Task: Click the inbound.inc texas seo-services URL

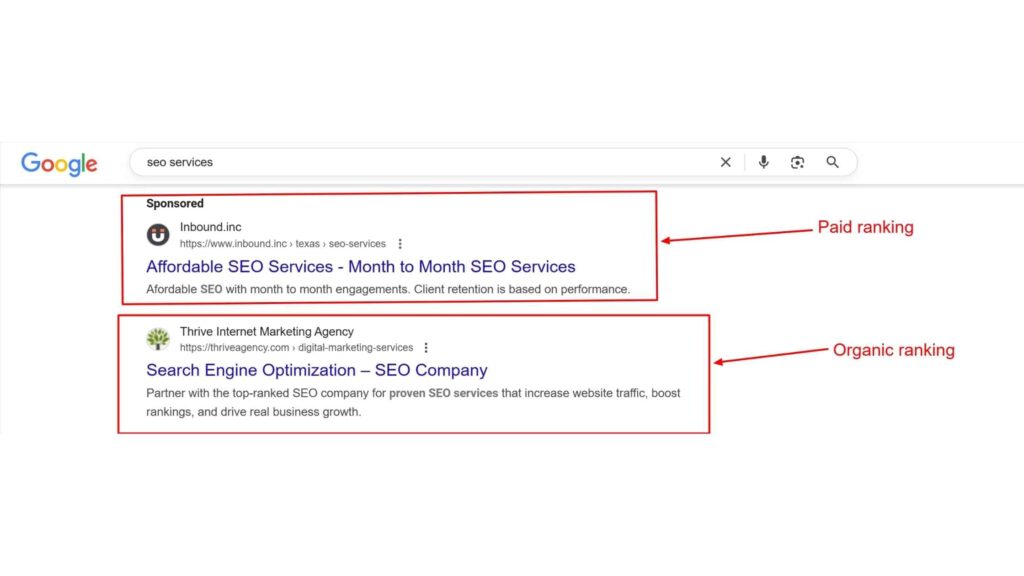Action: click(x=282, y=244)
